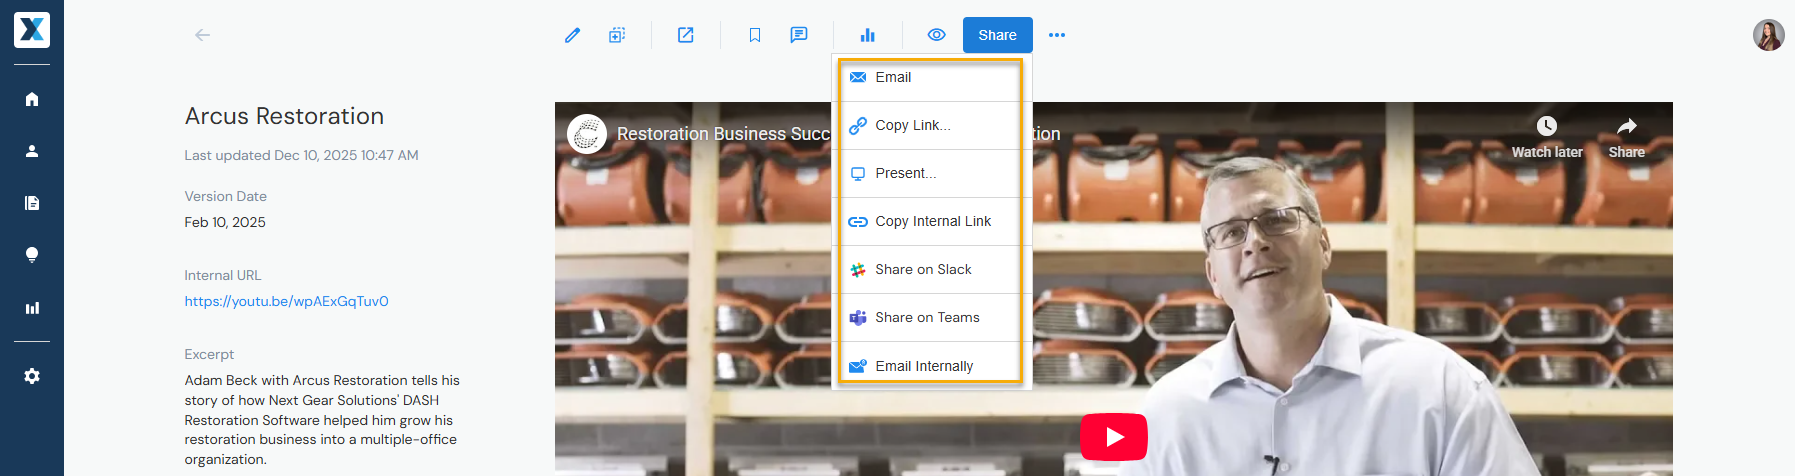This screenshot has height=476, width=1795.
Task: Play the YouTube video
Action: [1113, 436]
